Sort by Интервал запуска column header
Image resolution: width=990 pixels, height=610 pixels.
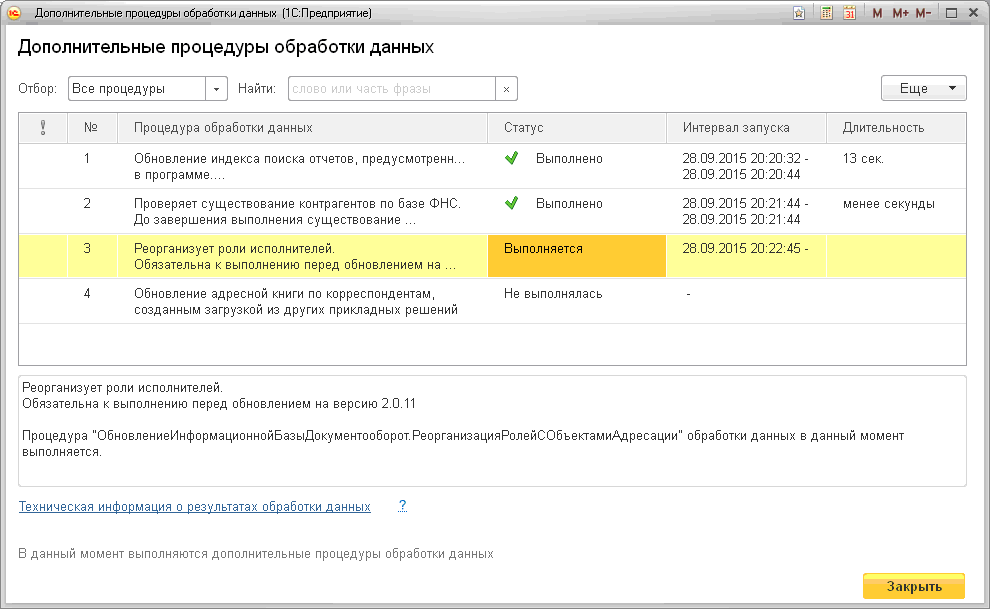[x=746, y=128]
